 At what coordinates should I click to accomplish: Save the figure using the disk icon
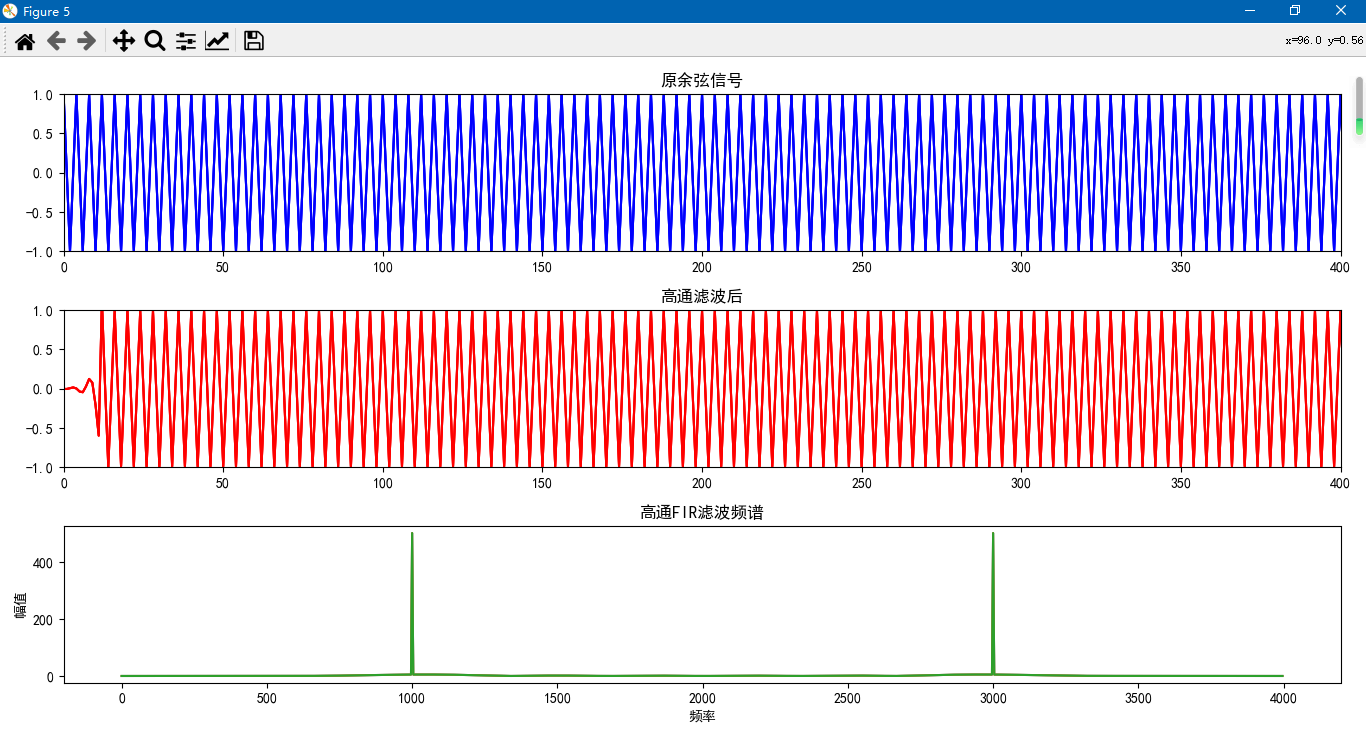pos(253,40)
